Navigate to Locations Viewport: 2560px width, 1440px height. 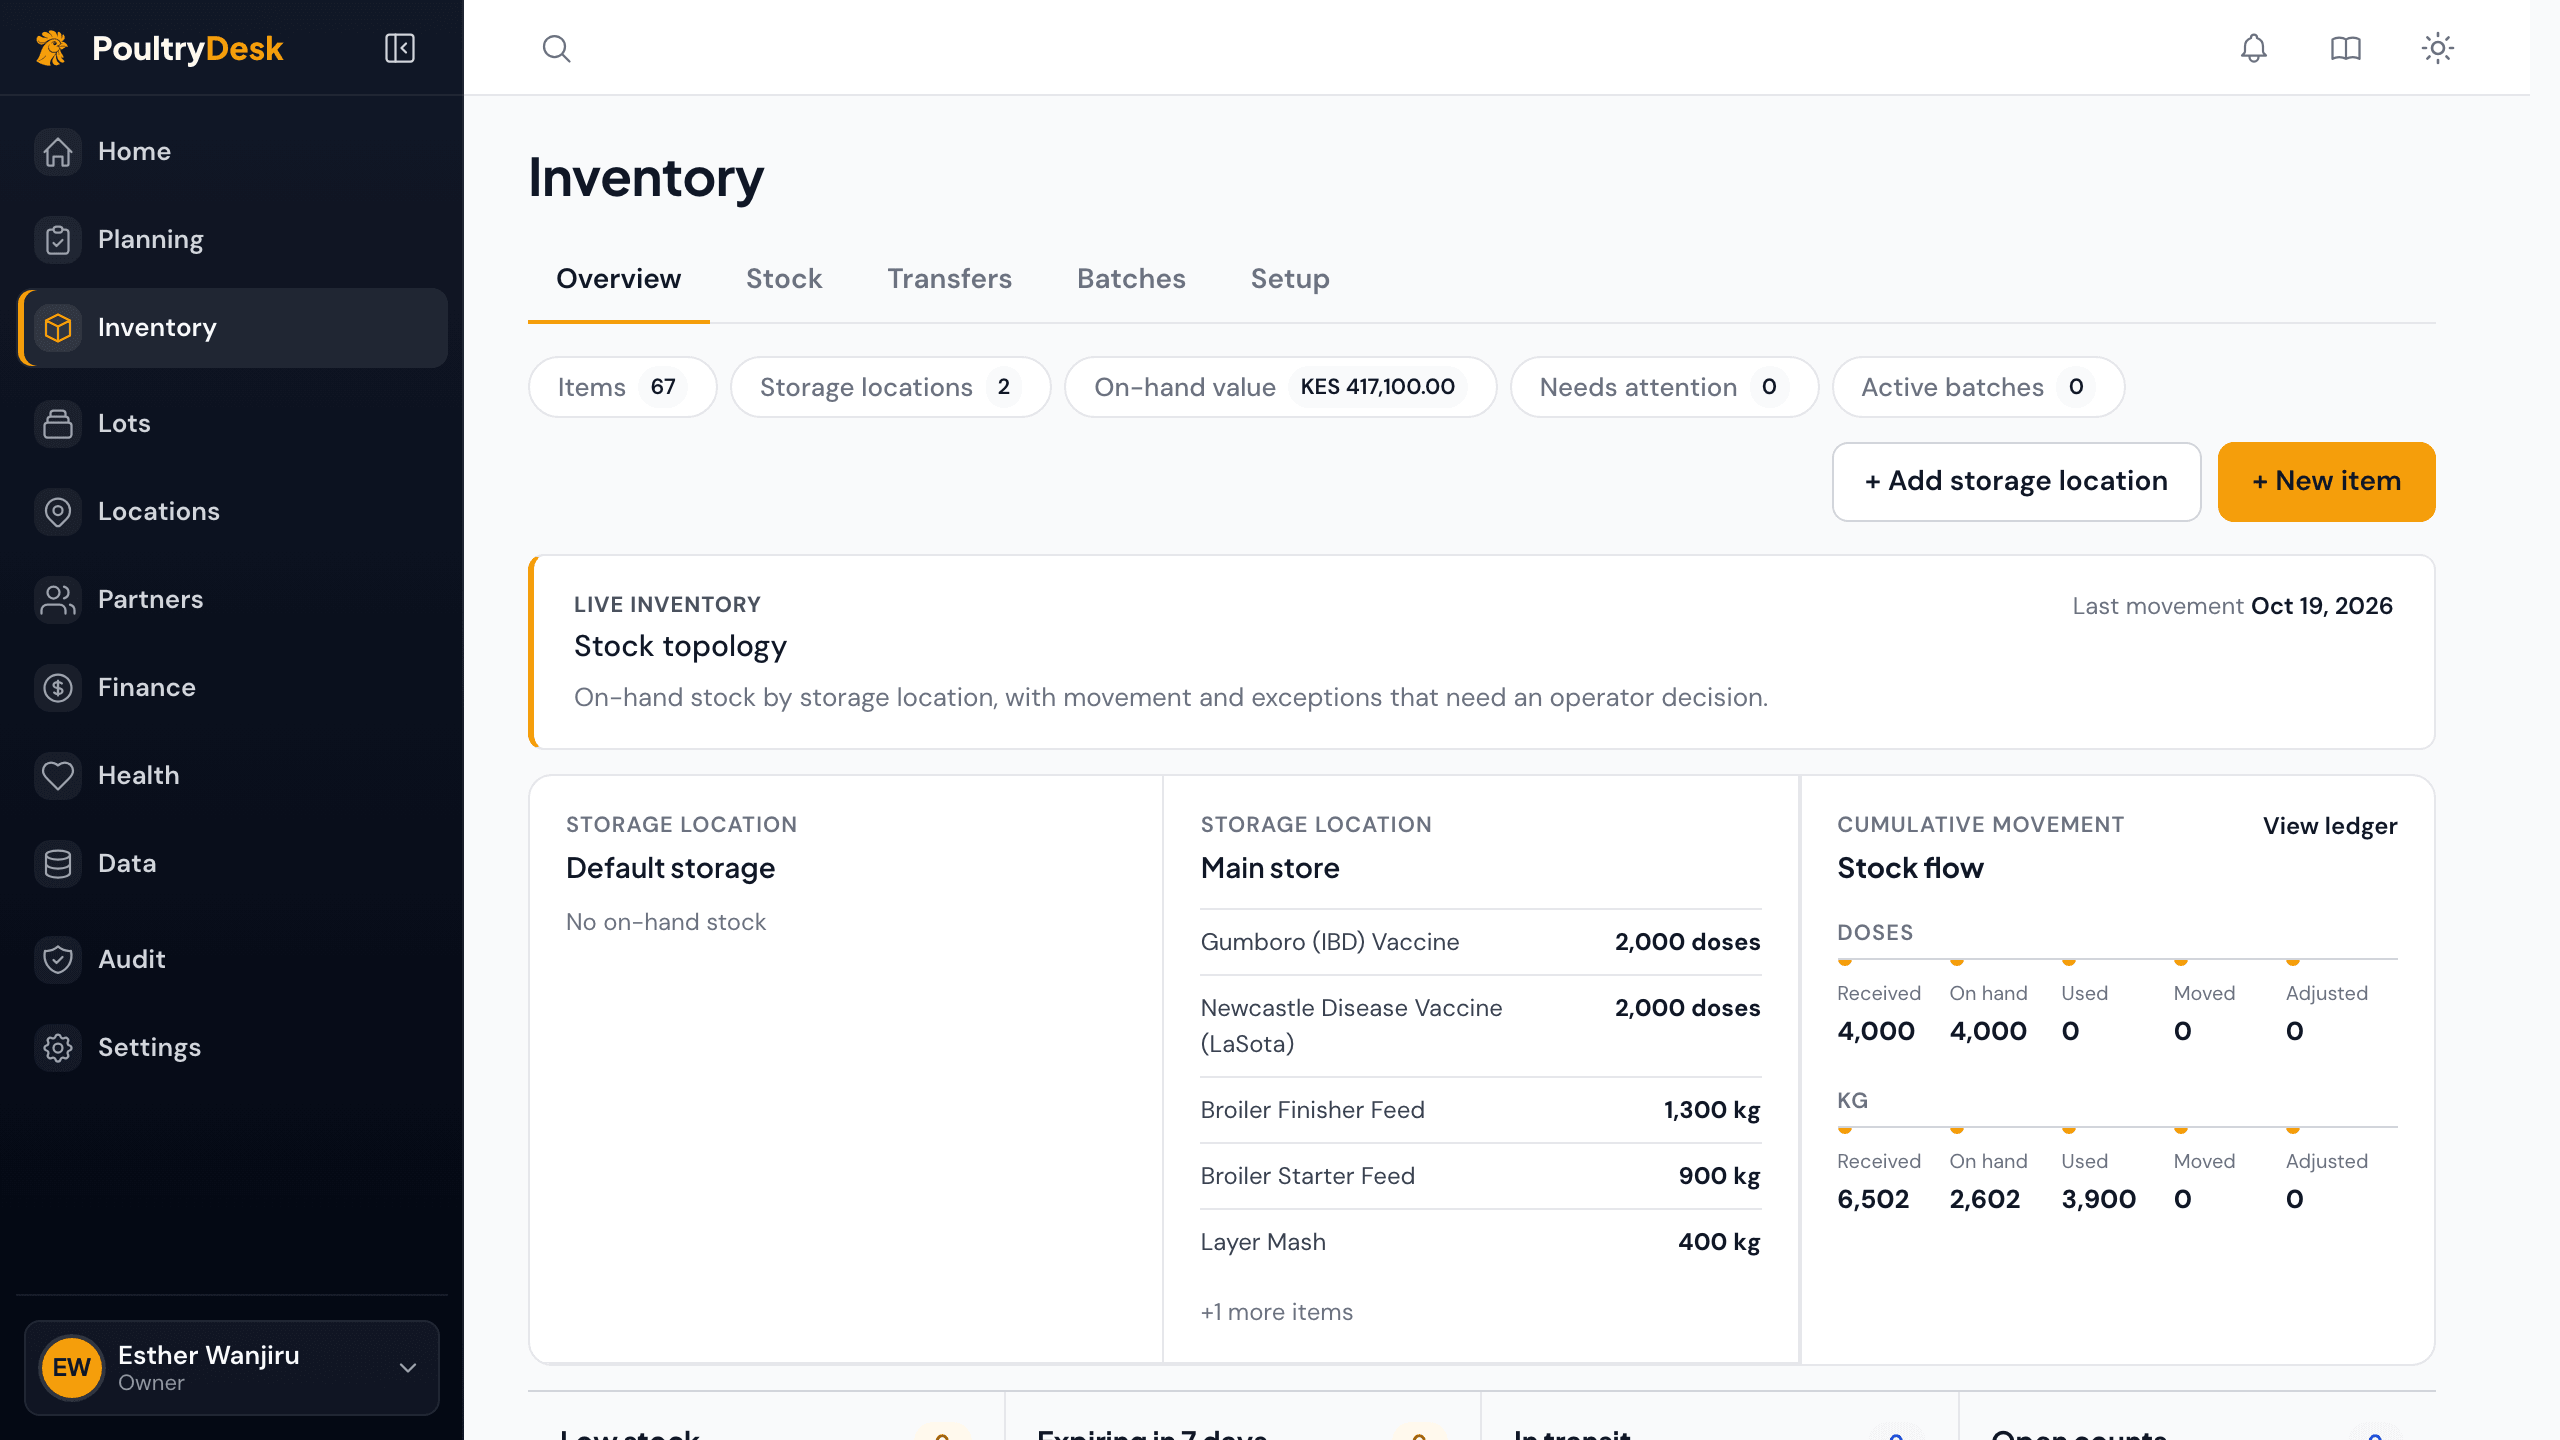pyautogui.click(x=232, y=512)
